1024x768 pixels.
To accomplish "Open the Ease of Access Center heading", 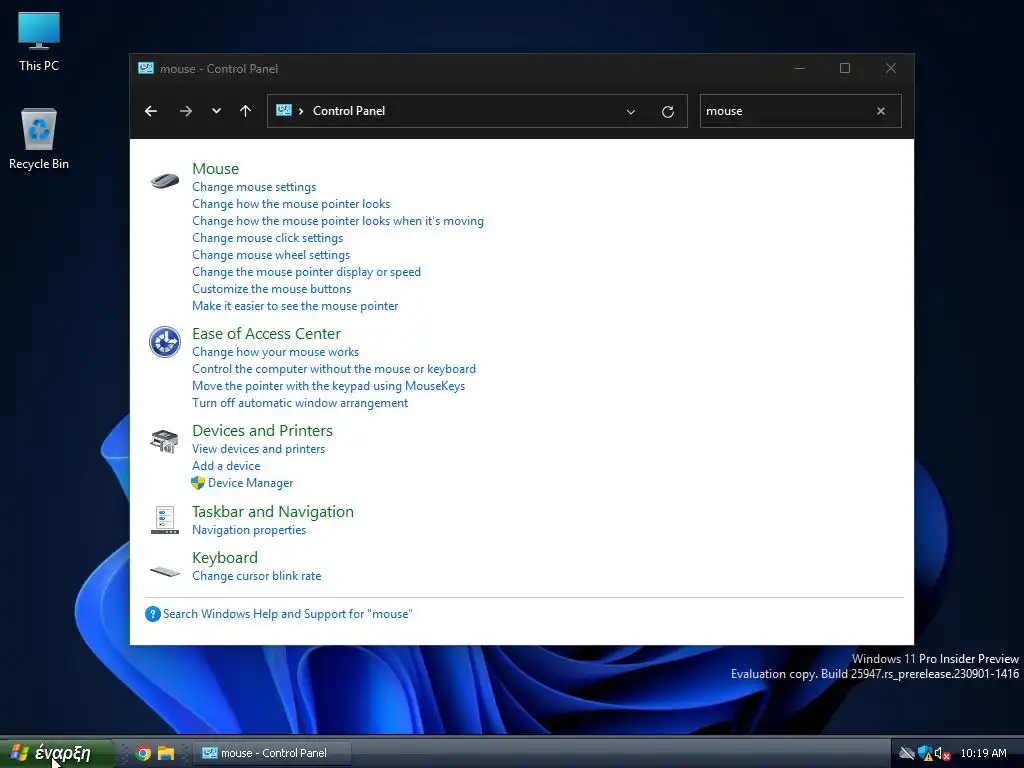I will click(x=266, y=334).
